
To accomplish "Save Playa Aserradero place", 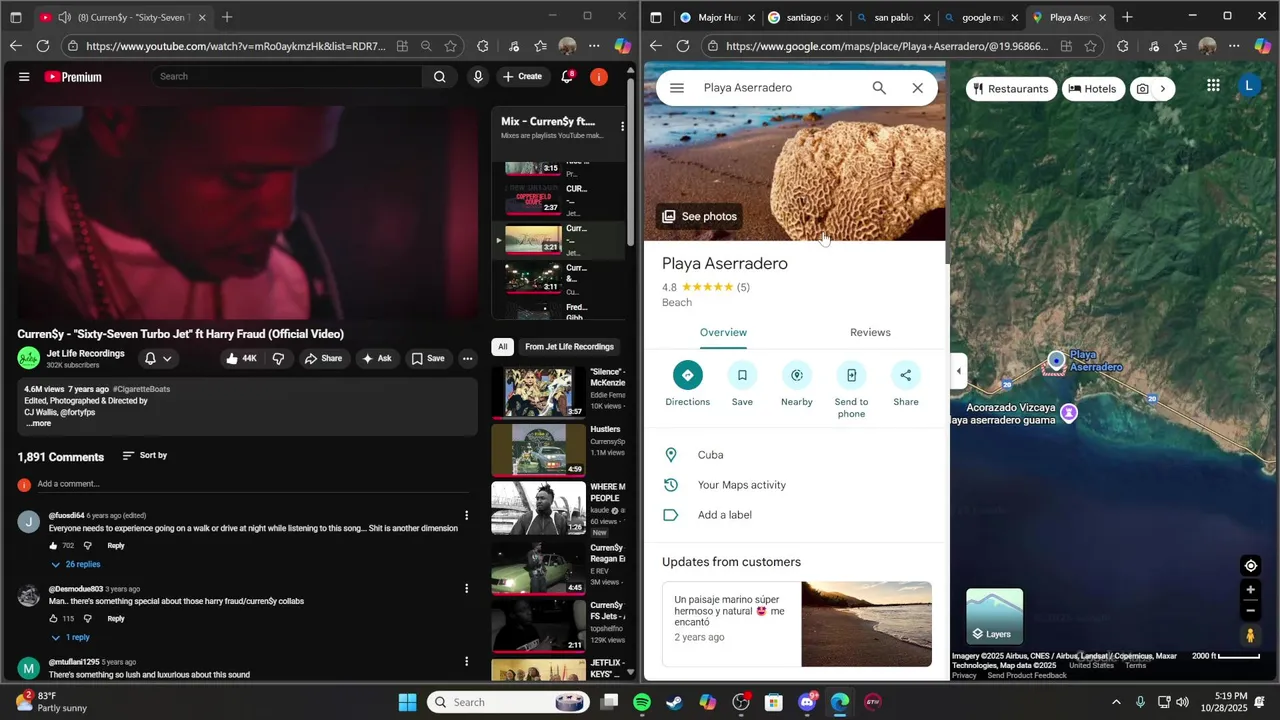I will click(742, 384).
